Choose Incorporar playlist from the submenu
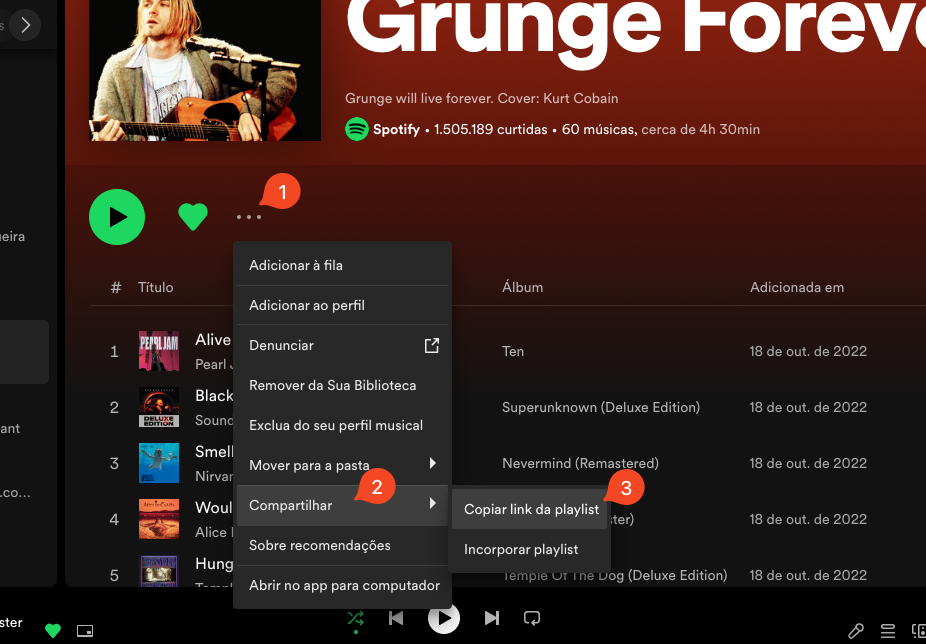 pos(521,549)
